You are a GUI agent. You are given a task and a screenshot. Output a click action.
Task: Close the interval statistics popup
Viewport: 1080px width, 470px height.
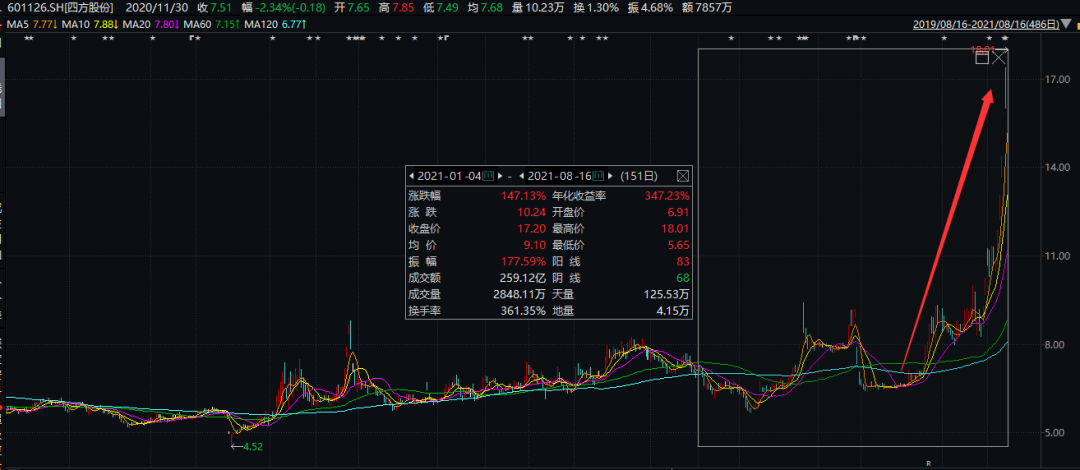[683, 176]
